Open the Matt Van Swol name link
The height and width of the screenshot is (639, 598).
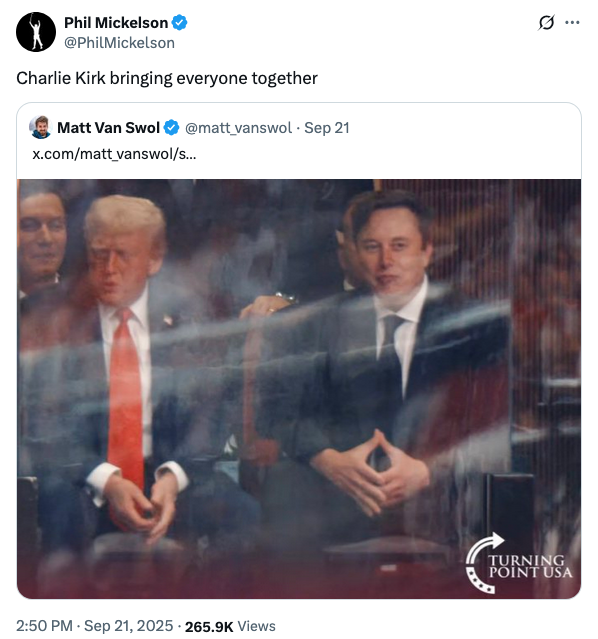pos(108,128)
